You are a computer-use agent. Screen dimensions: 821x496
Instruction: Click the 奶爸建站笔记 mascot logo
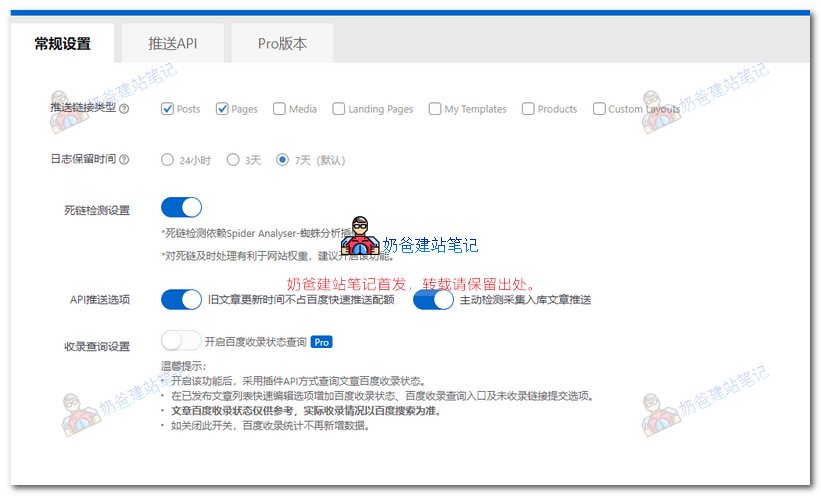(361, 238)
